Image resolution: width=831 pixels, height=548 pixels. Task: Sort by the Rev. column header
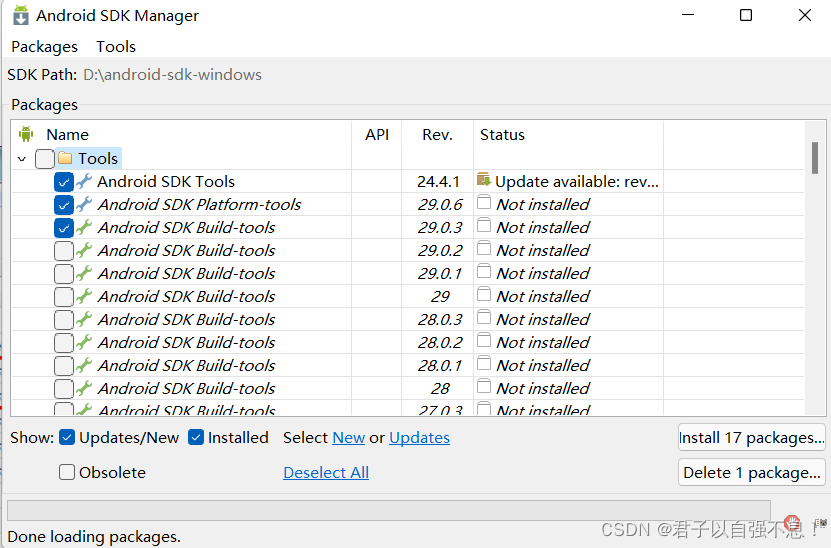pyautogui.click(x=437, y=135)
